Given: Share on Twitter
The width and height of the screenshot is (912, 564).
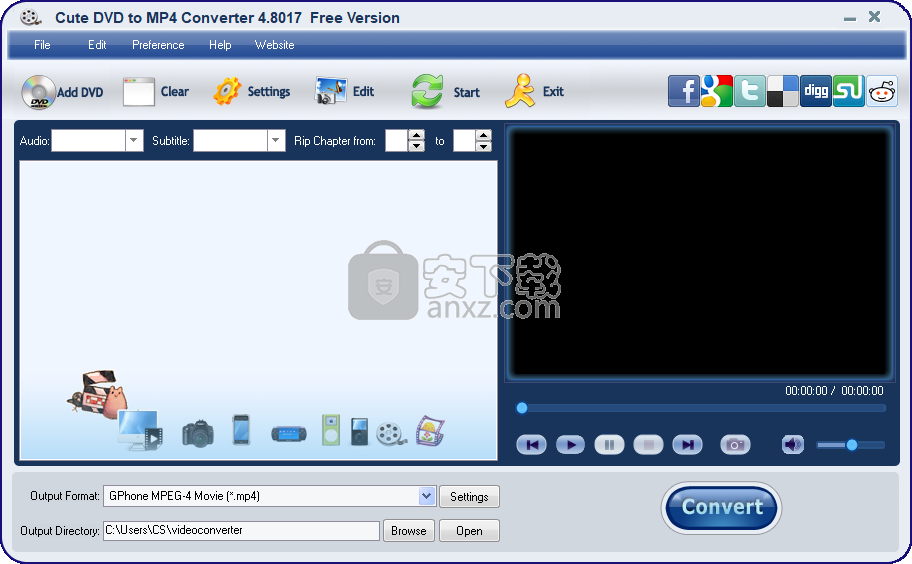Looking at the screenshot, I should click(750, 91).
